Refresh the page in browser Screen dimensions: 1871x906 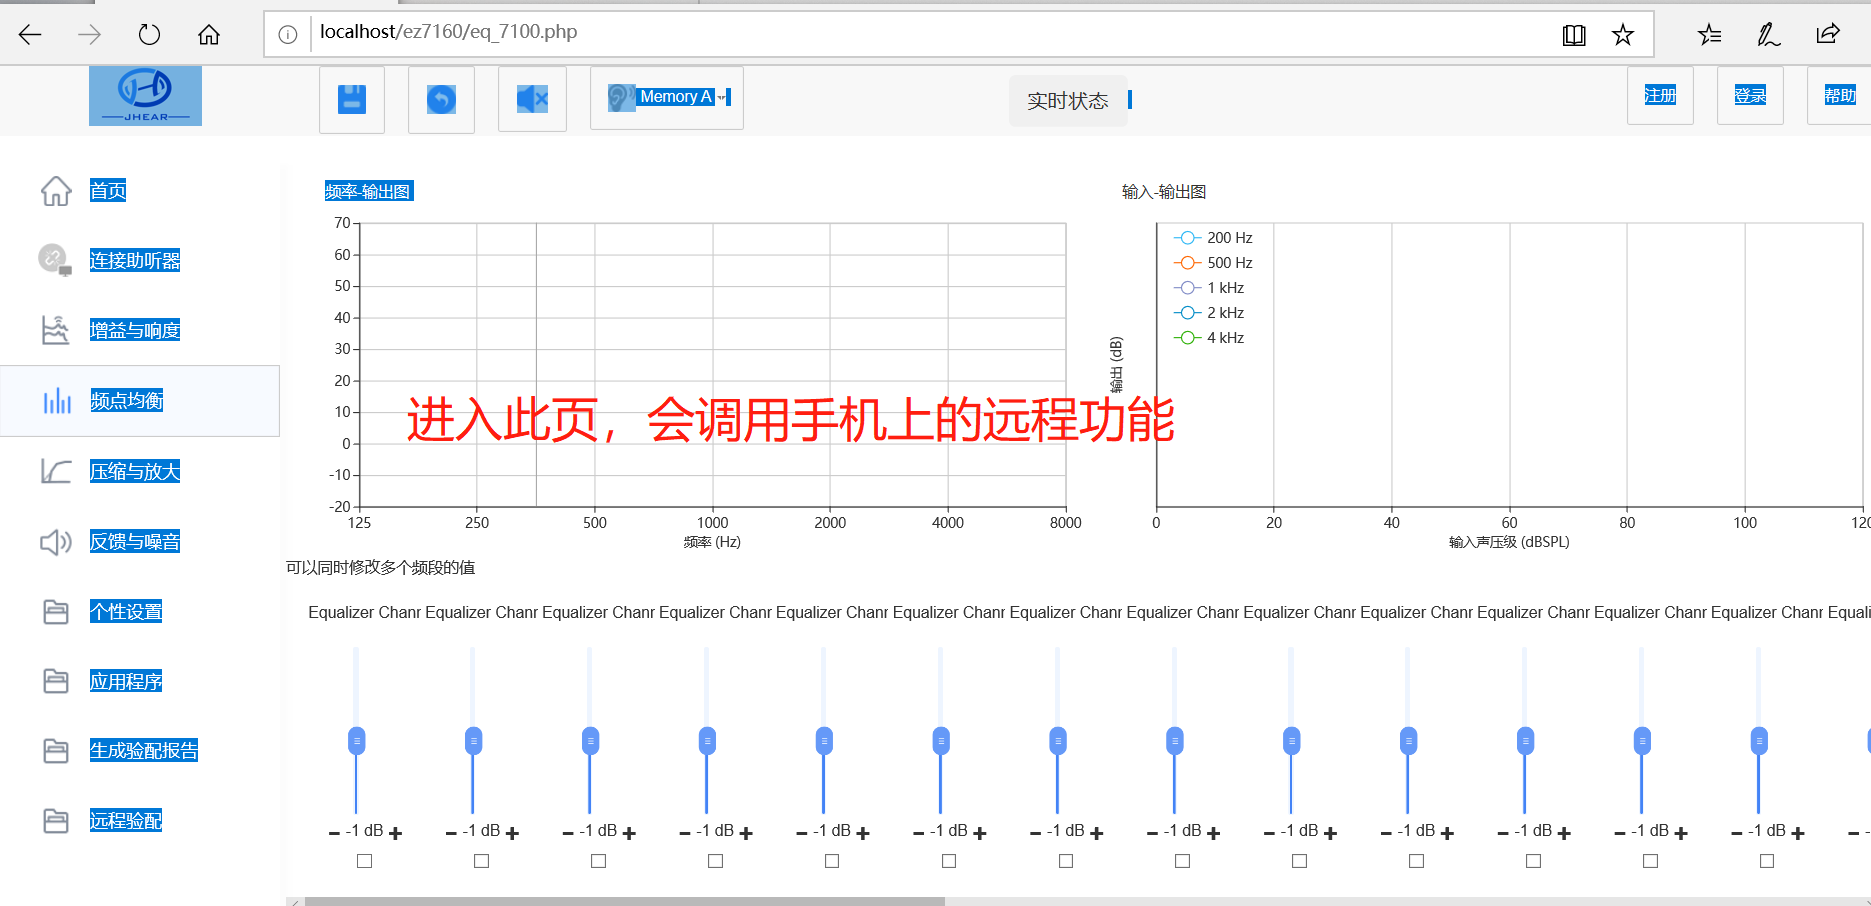pyautogui.click(x=149, y=35)
